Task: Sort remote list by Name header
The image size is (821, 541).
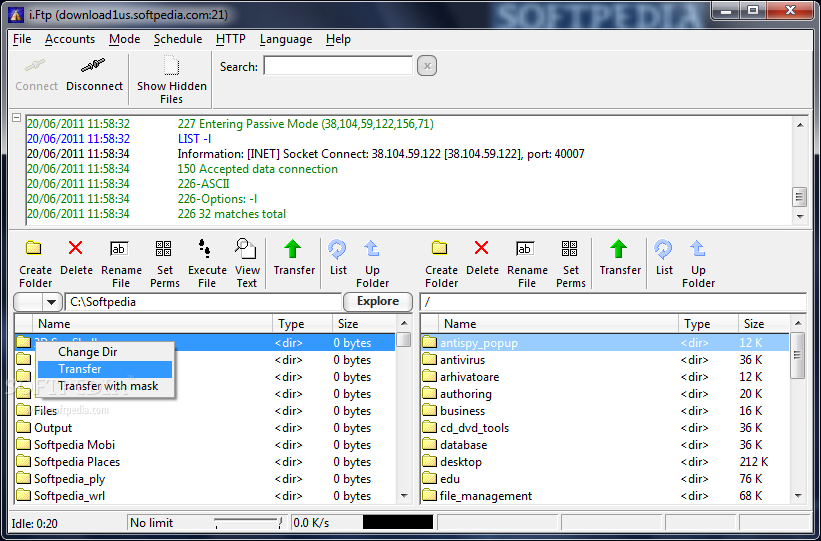Action: [x=558, y=324]
